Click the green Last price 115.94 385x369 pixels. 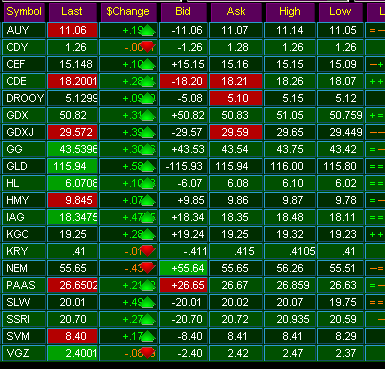coord(73,166)
